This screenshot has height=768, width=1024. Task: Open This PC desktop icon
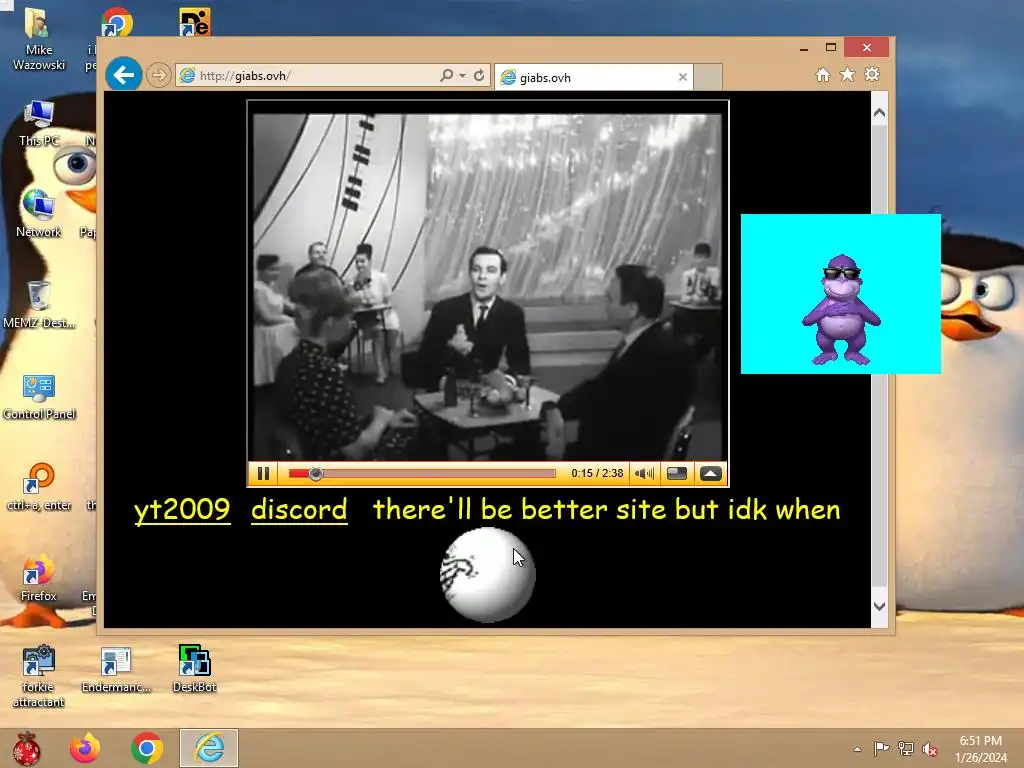(x=39, y=123)
